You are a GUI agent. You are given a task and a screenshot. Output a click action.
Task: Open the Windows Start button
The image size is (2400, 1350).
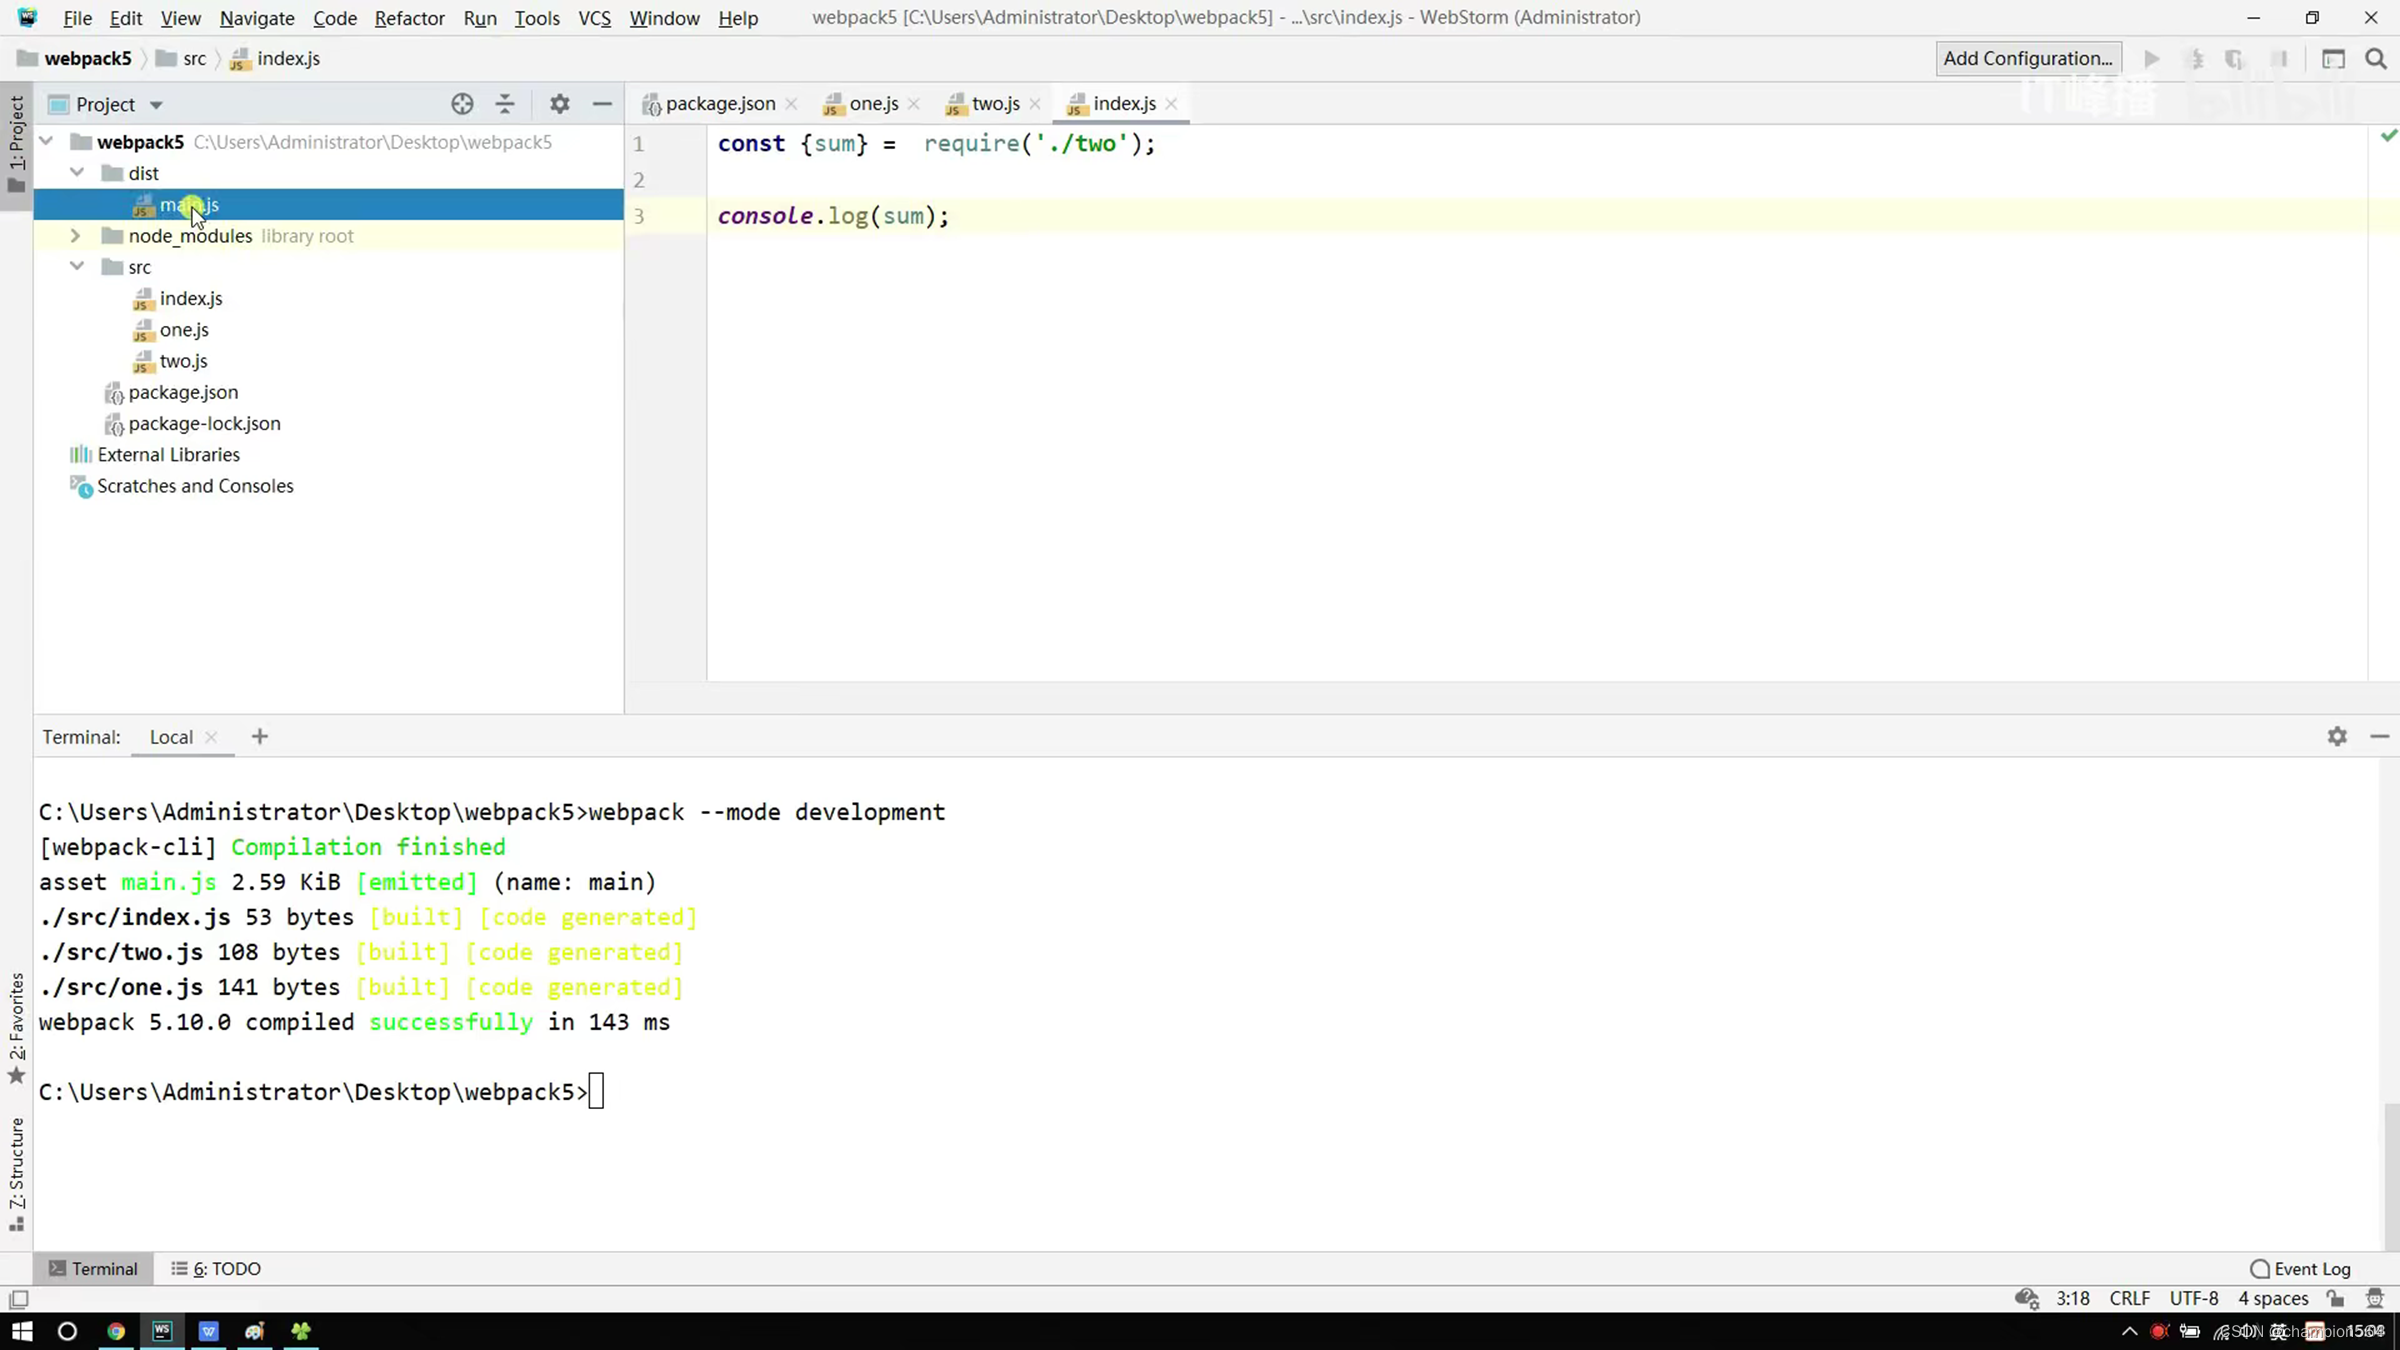(x=21, y=1331)
